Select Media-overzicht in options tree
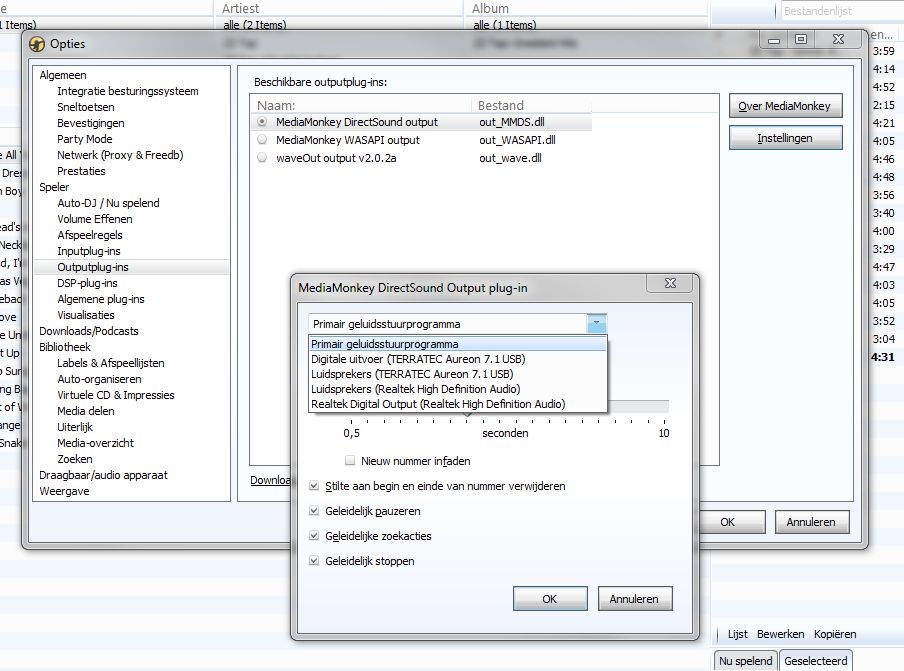Viewport: 904px width, 671px height. [95, 443]
